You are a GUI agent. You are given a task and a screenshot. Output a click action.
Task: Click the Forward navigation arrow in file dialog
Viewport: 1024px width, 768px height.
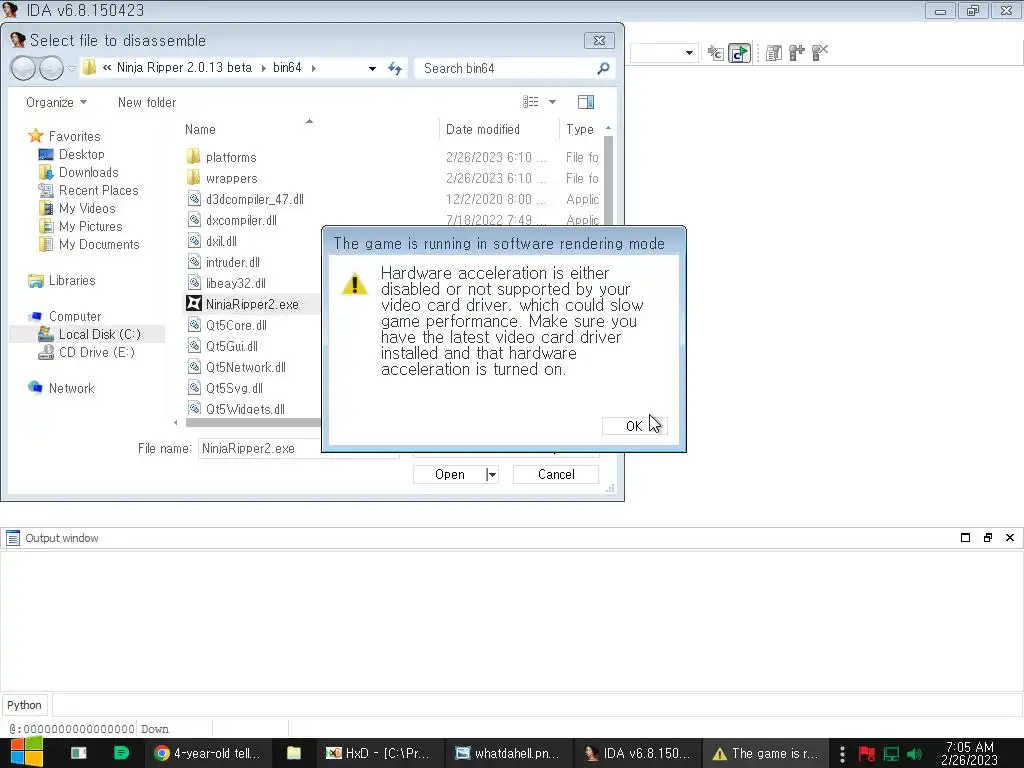[51, 68]
